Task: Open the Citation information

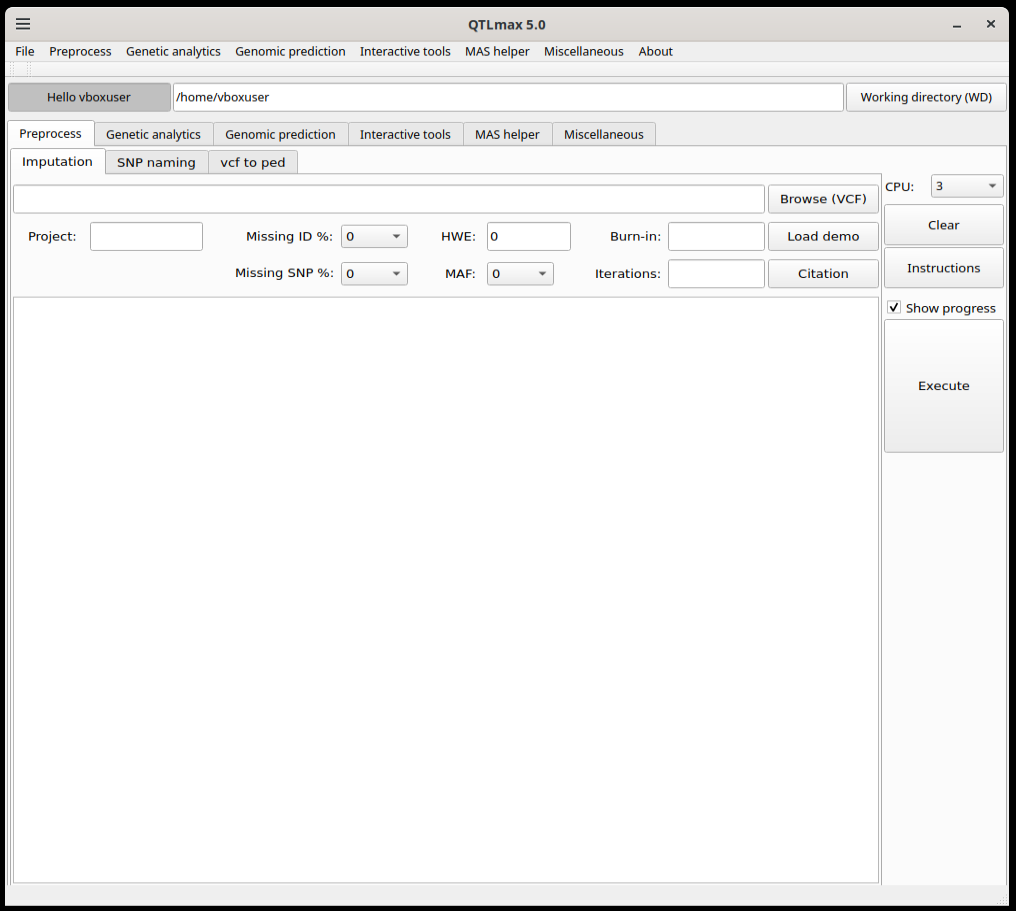Action: click(x=823, y=274)
